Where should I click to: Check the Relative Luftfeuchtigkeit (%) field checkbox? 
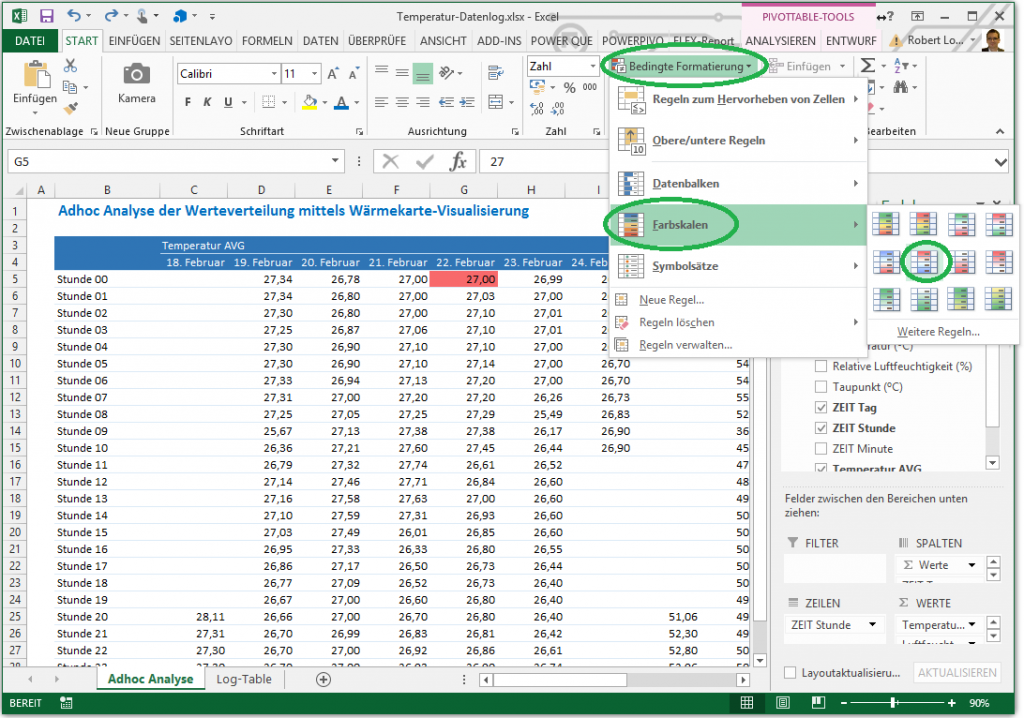[x=821, y=366]
